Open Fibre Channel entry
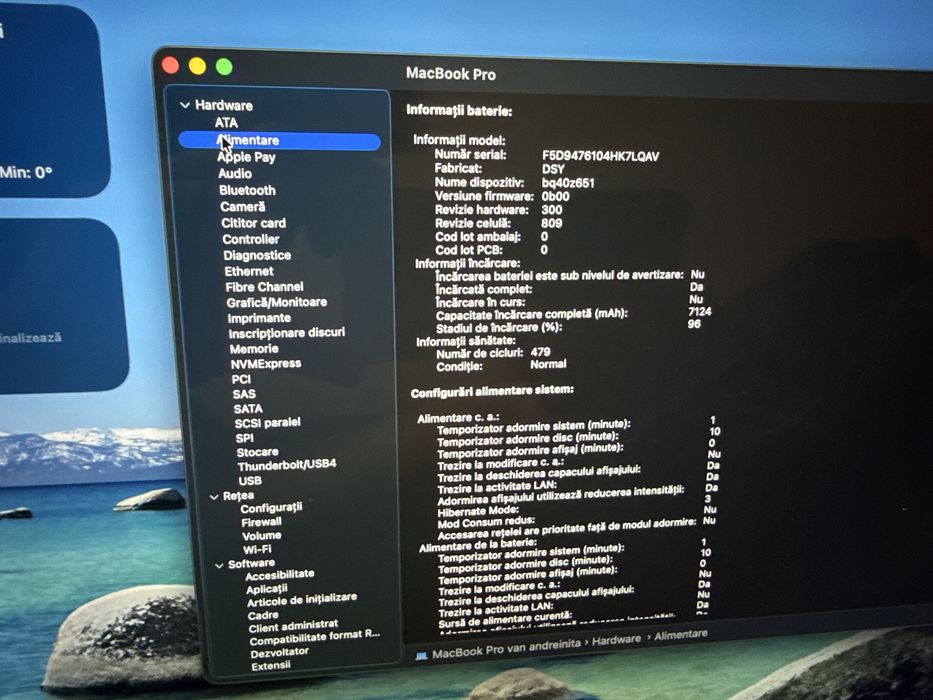The image size is (933, 700). pyautogui.click(x=264, y=287)
